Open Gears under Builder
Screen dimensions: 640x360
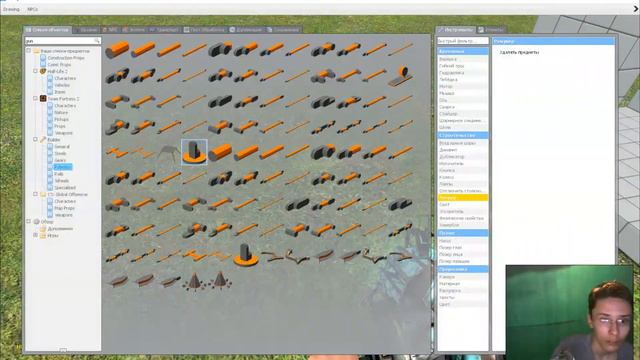click(60, 160)
